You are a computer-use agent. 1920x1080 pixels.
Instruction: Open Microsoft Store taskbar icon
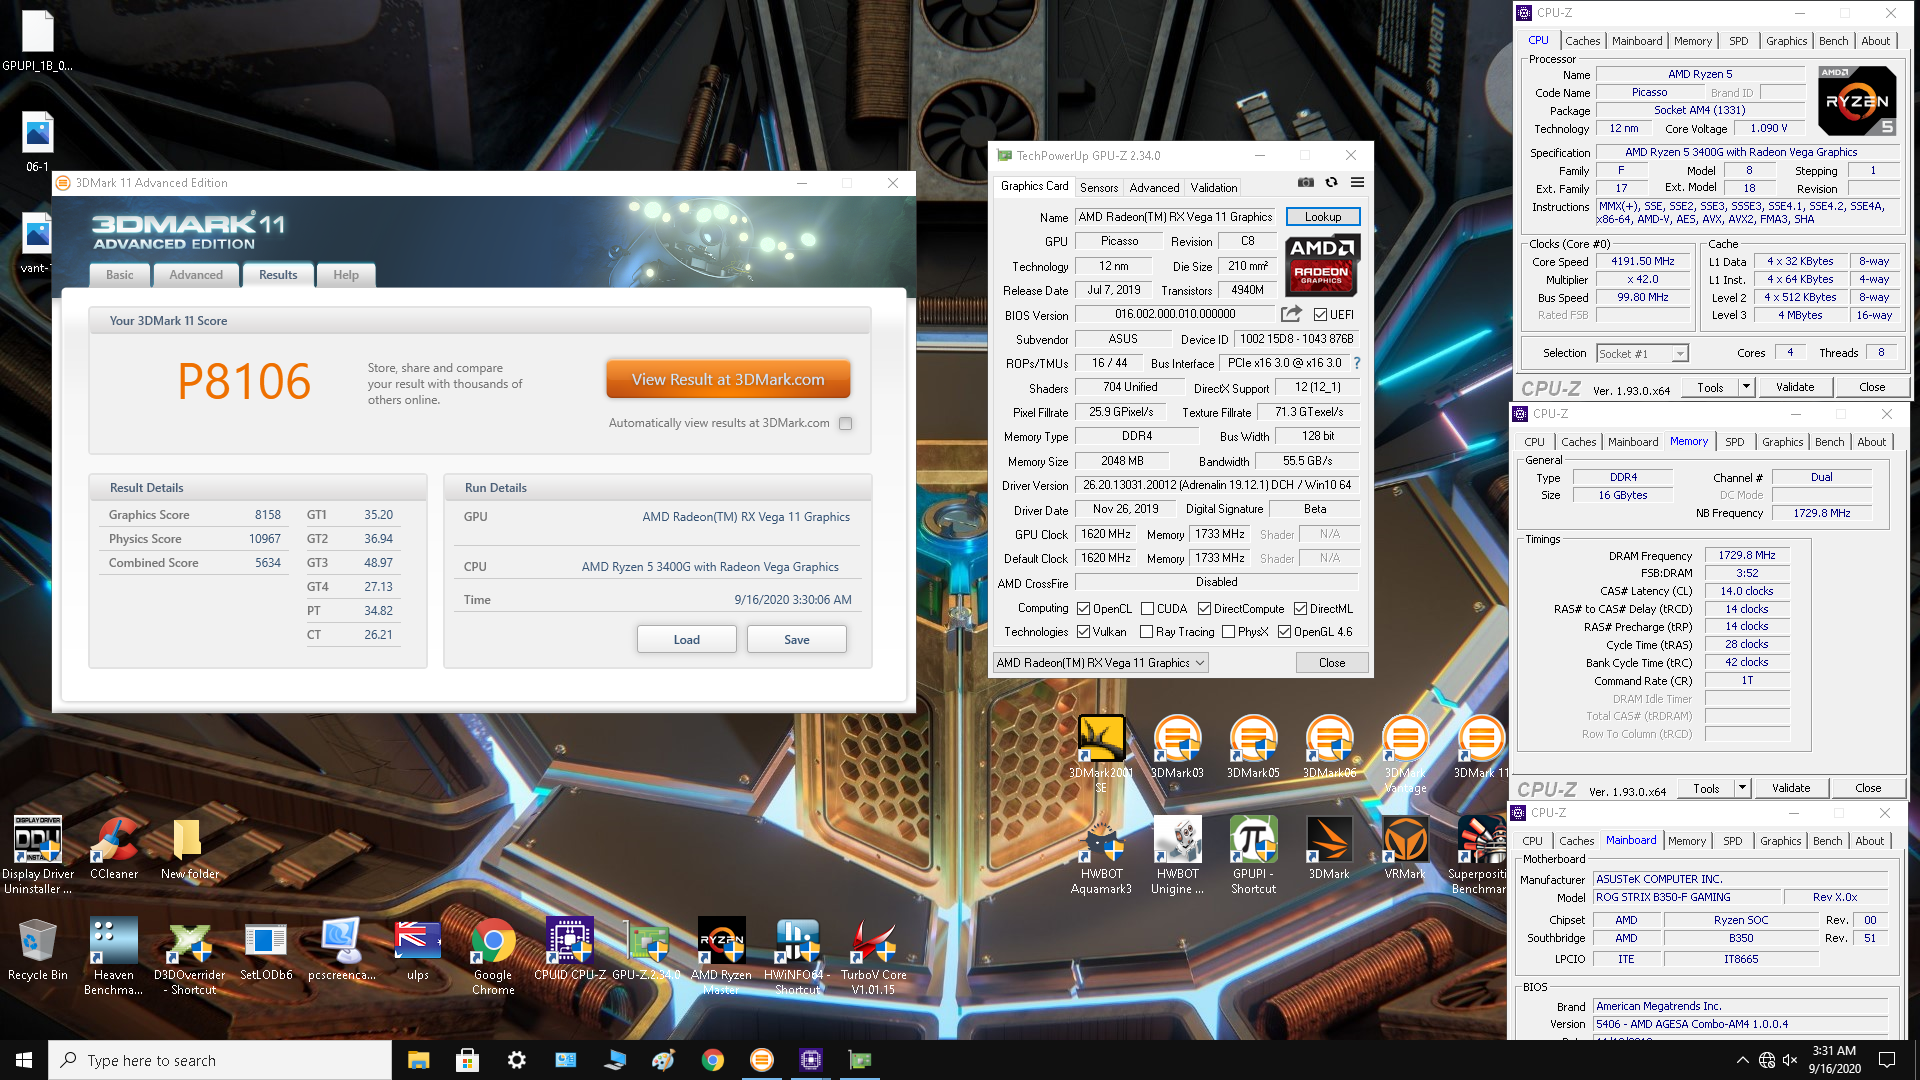pos(467,1060)
